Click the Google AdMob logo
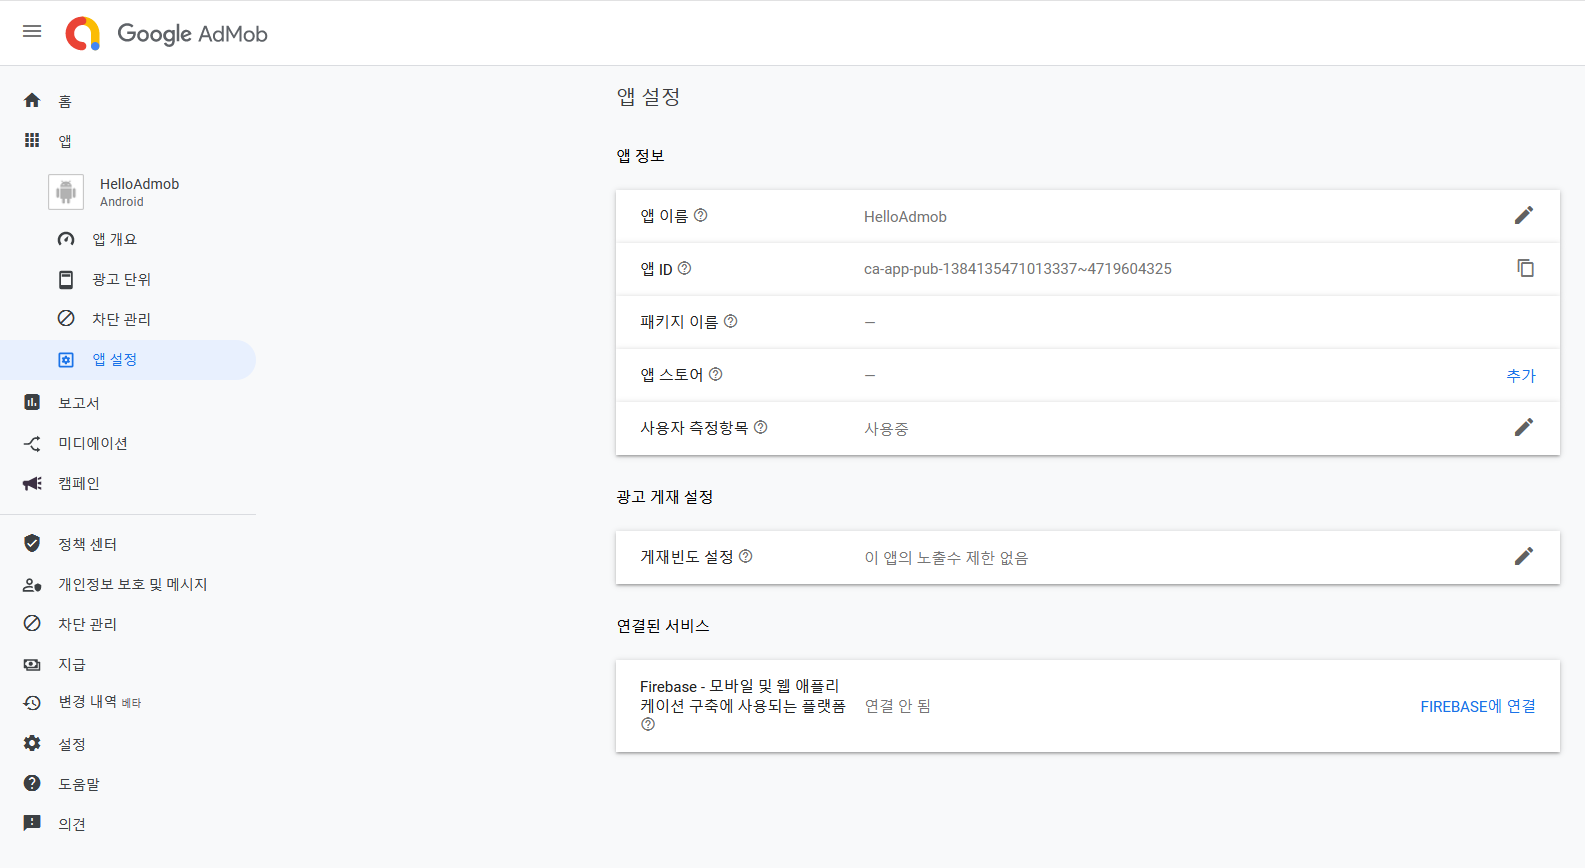The image size is (1585, 868). click(x=166, y=33)
